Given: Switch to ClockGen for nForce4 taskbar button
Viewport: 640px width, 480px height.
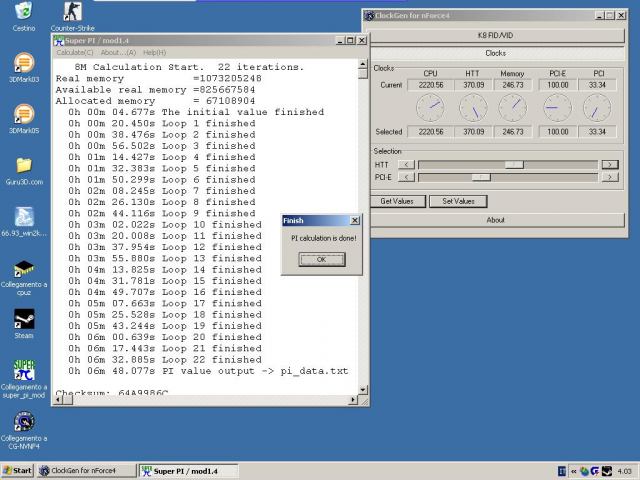Looking at the screenshot, I should coord(86,471).
